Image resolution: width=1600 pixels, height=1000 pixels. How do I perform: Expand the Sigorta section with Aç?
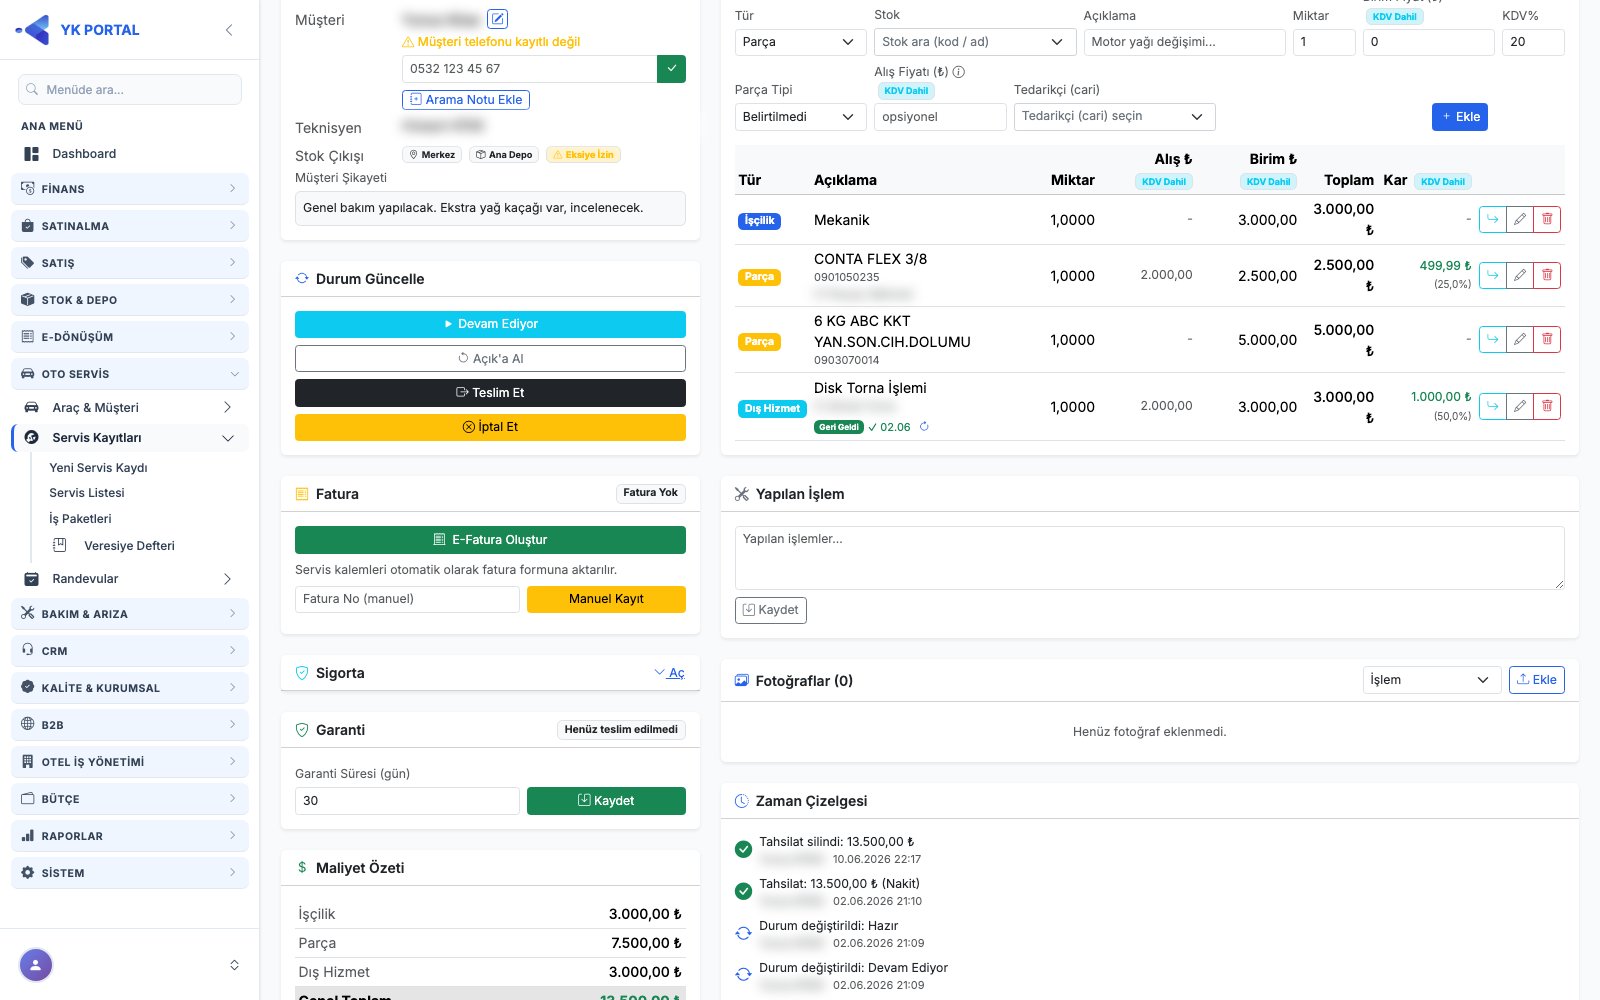(669, 673)
